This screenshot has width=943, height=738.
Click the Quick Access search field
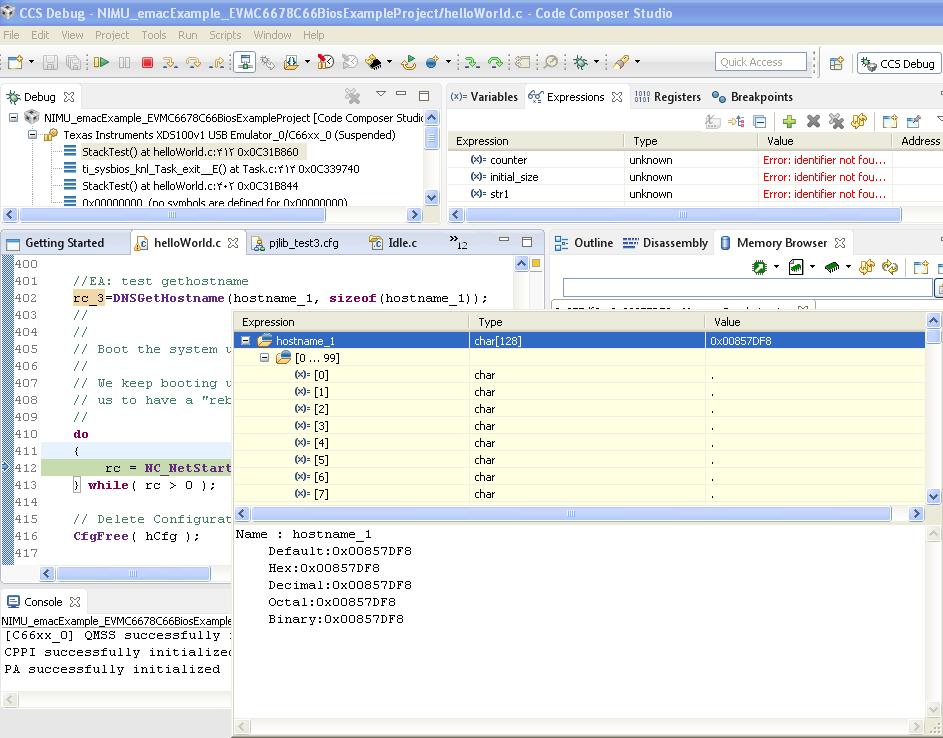point(761,62)
